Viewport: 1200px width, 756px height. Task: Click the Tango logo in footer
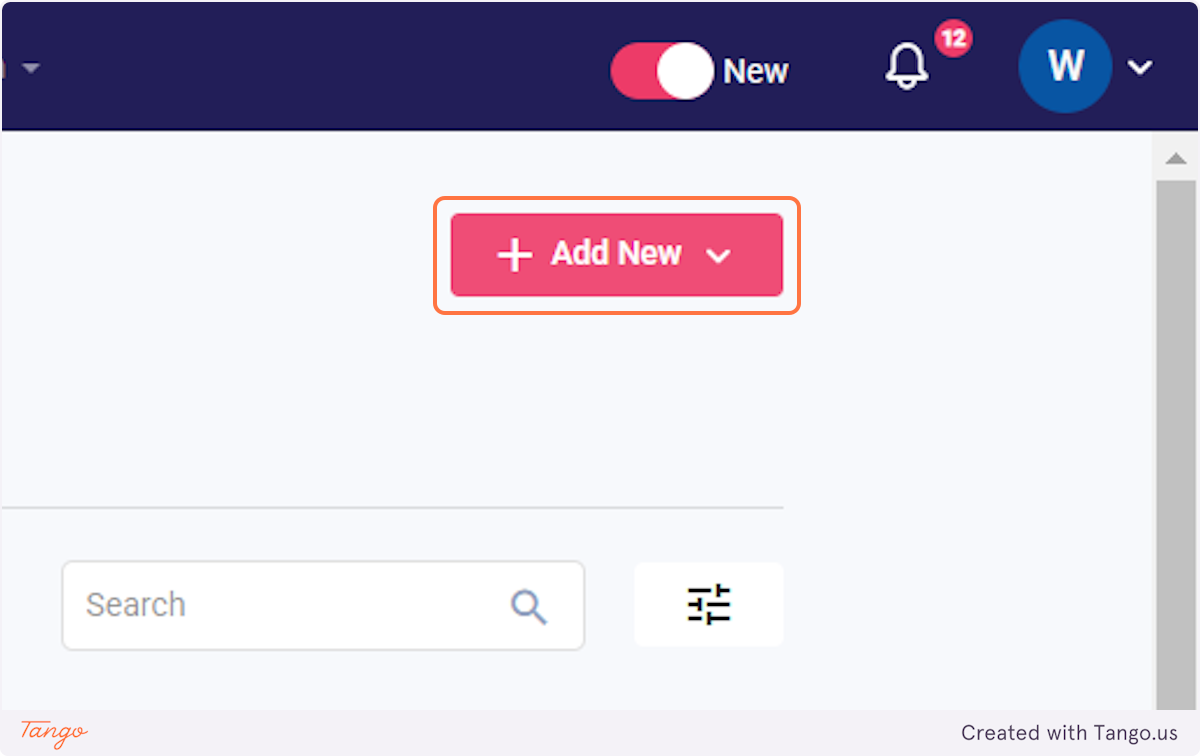tap(54, 733)
